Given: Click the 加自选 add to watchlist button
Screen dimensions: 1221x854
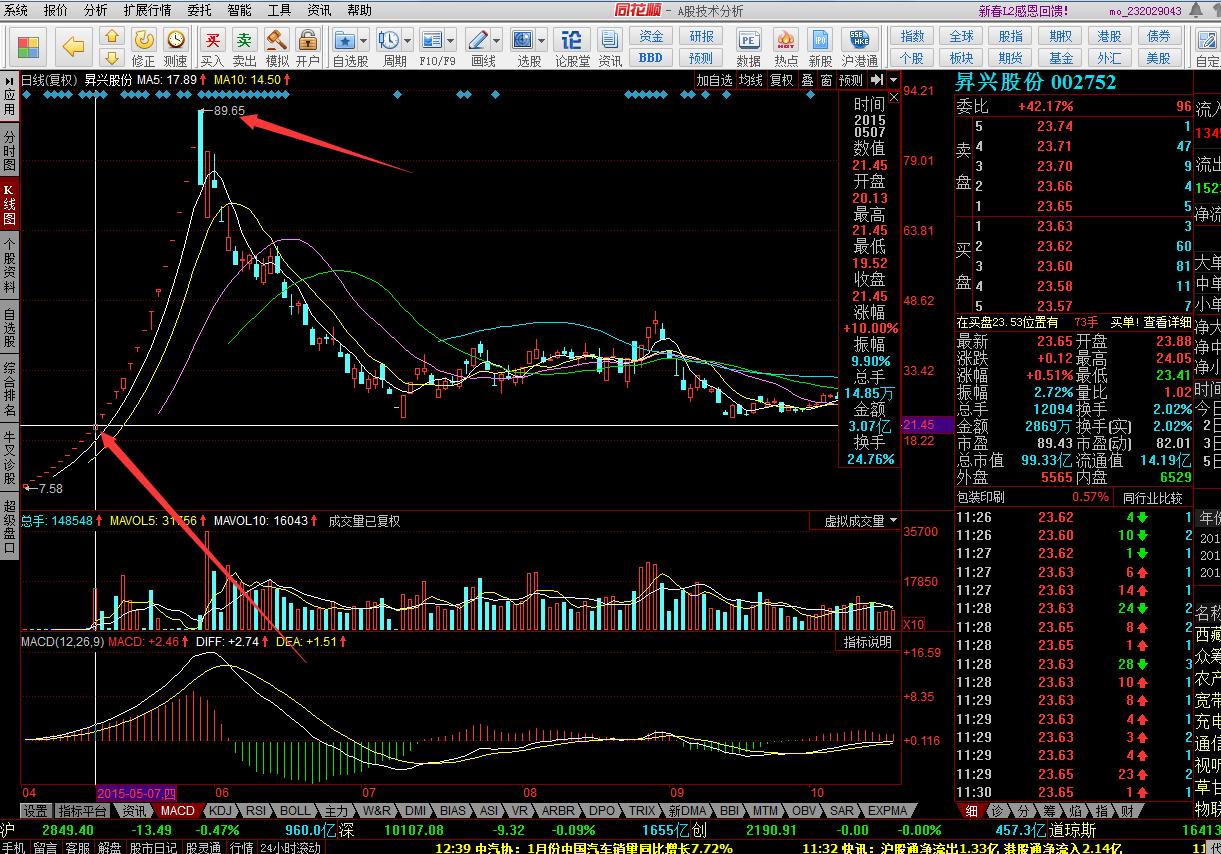Looking at the screenshot, I should 714,80.
